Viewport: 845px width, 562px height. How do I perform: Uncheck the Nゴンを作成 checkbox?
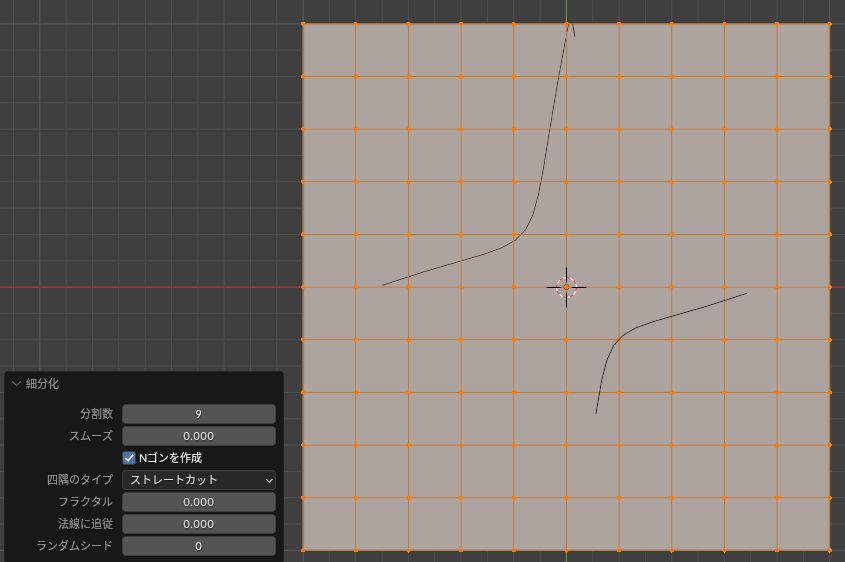pos(129,458)
